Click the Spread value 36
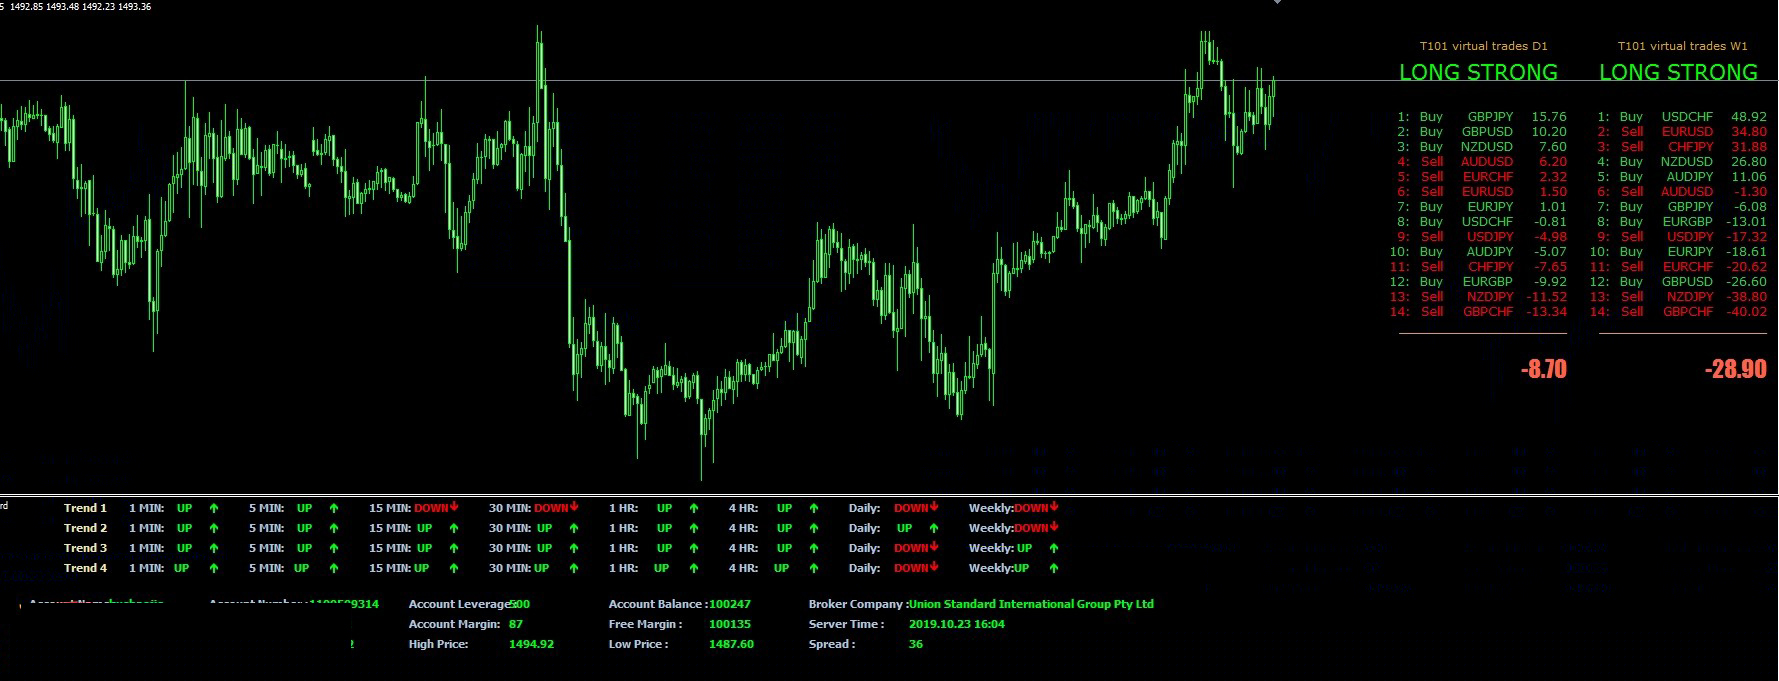The width and height of the screenshot is (1779, 681). [x=916, y=644]
